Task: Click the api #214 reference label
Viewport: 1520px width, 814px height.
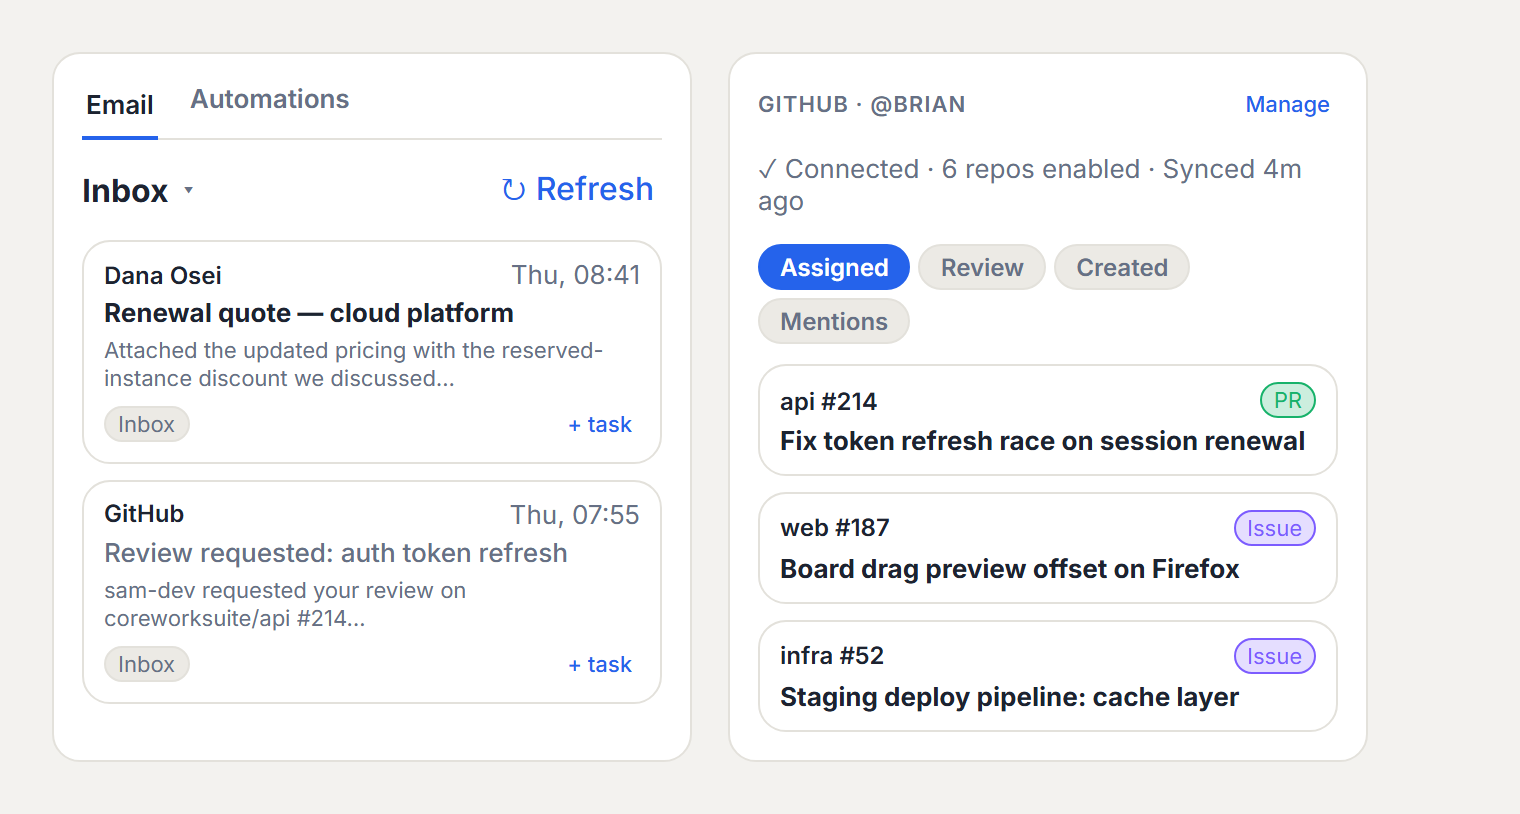Action: (x=829, y=401)
